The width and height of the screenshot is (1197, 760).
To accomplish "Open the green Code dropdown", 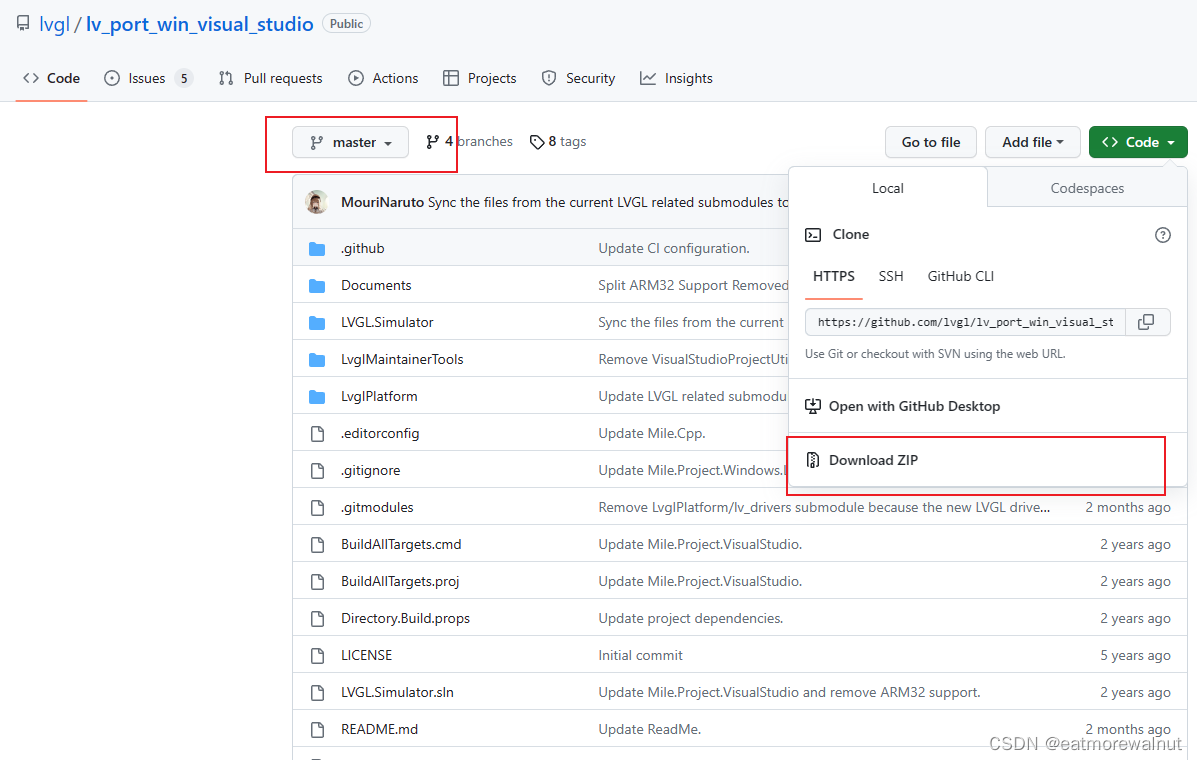I will click(x=1137, y=142).
